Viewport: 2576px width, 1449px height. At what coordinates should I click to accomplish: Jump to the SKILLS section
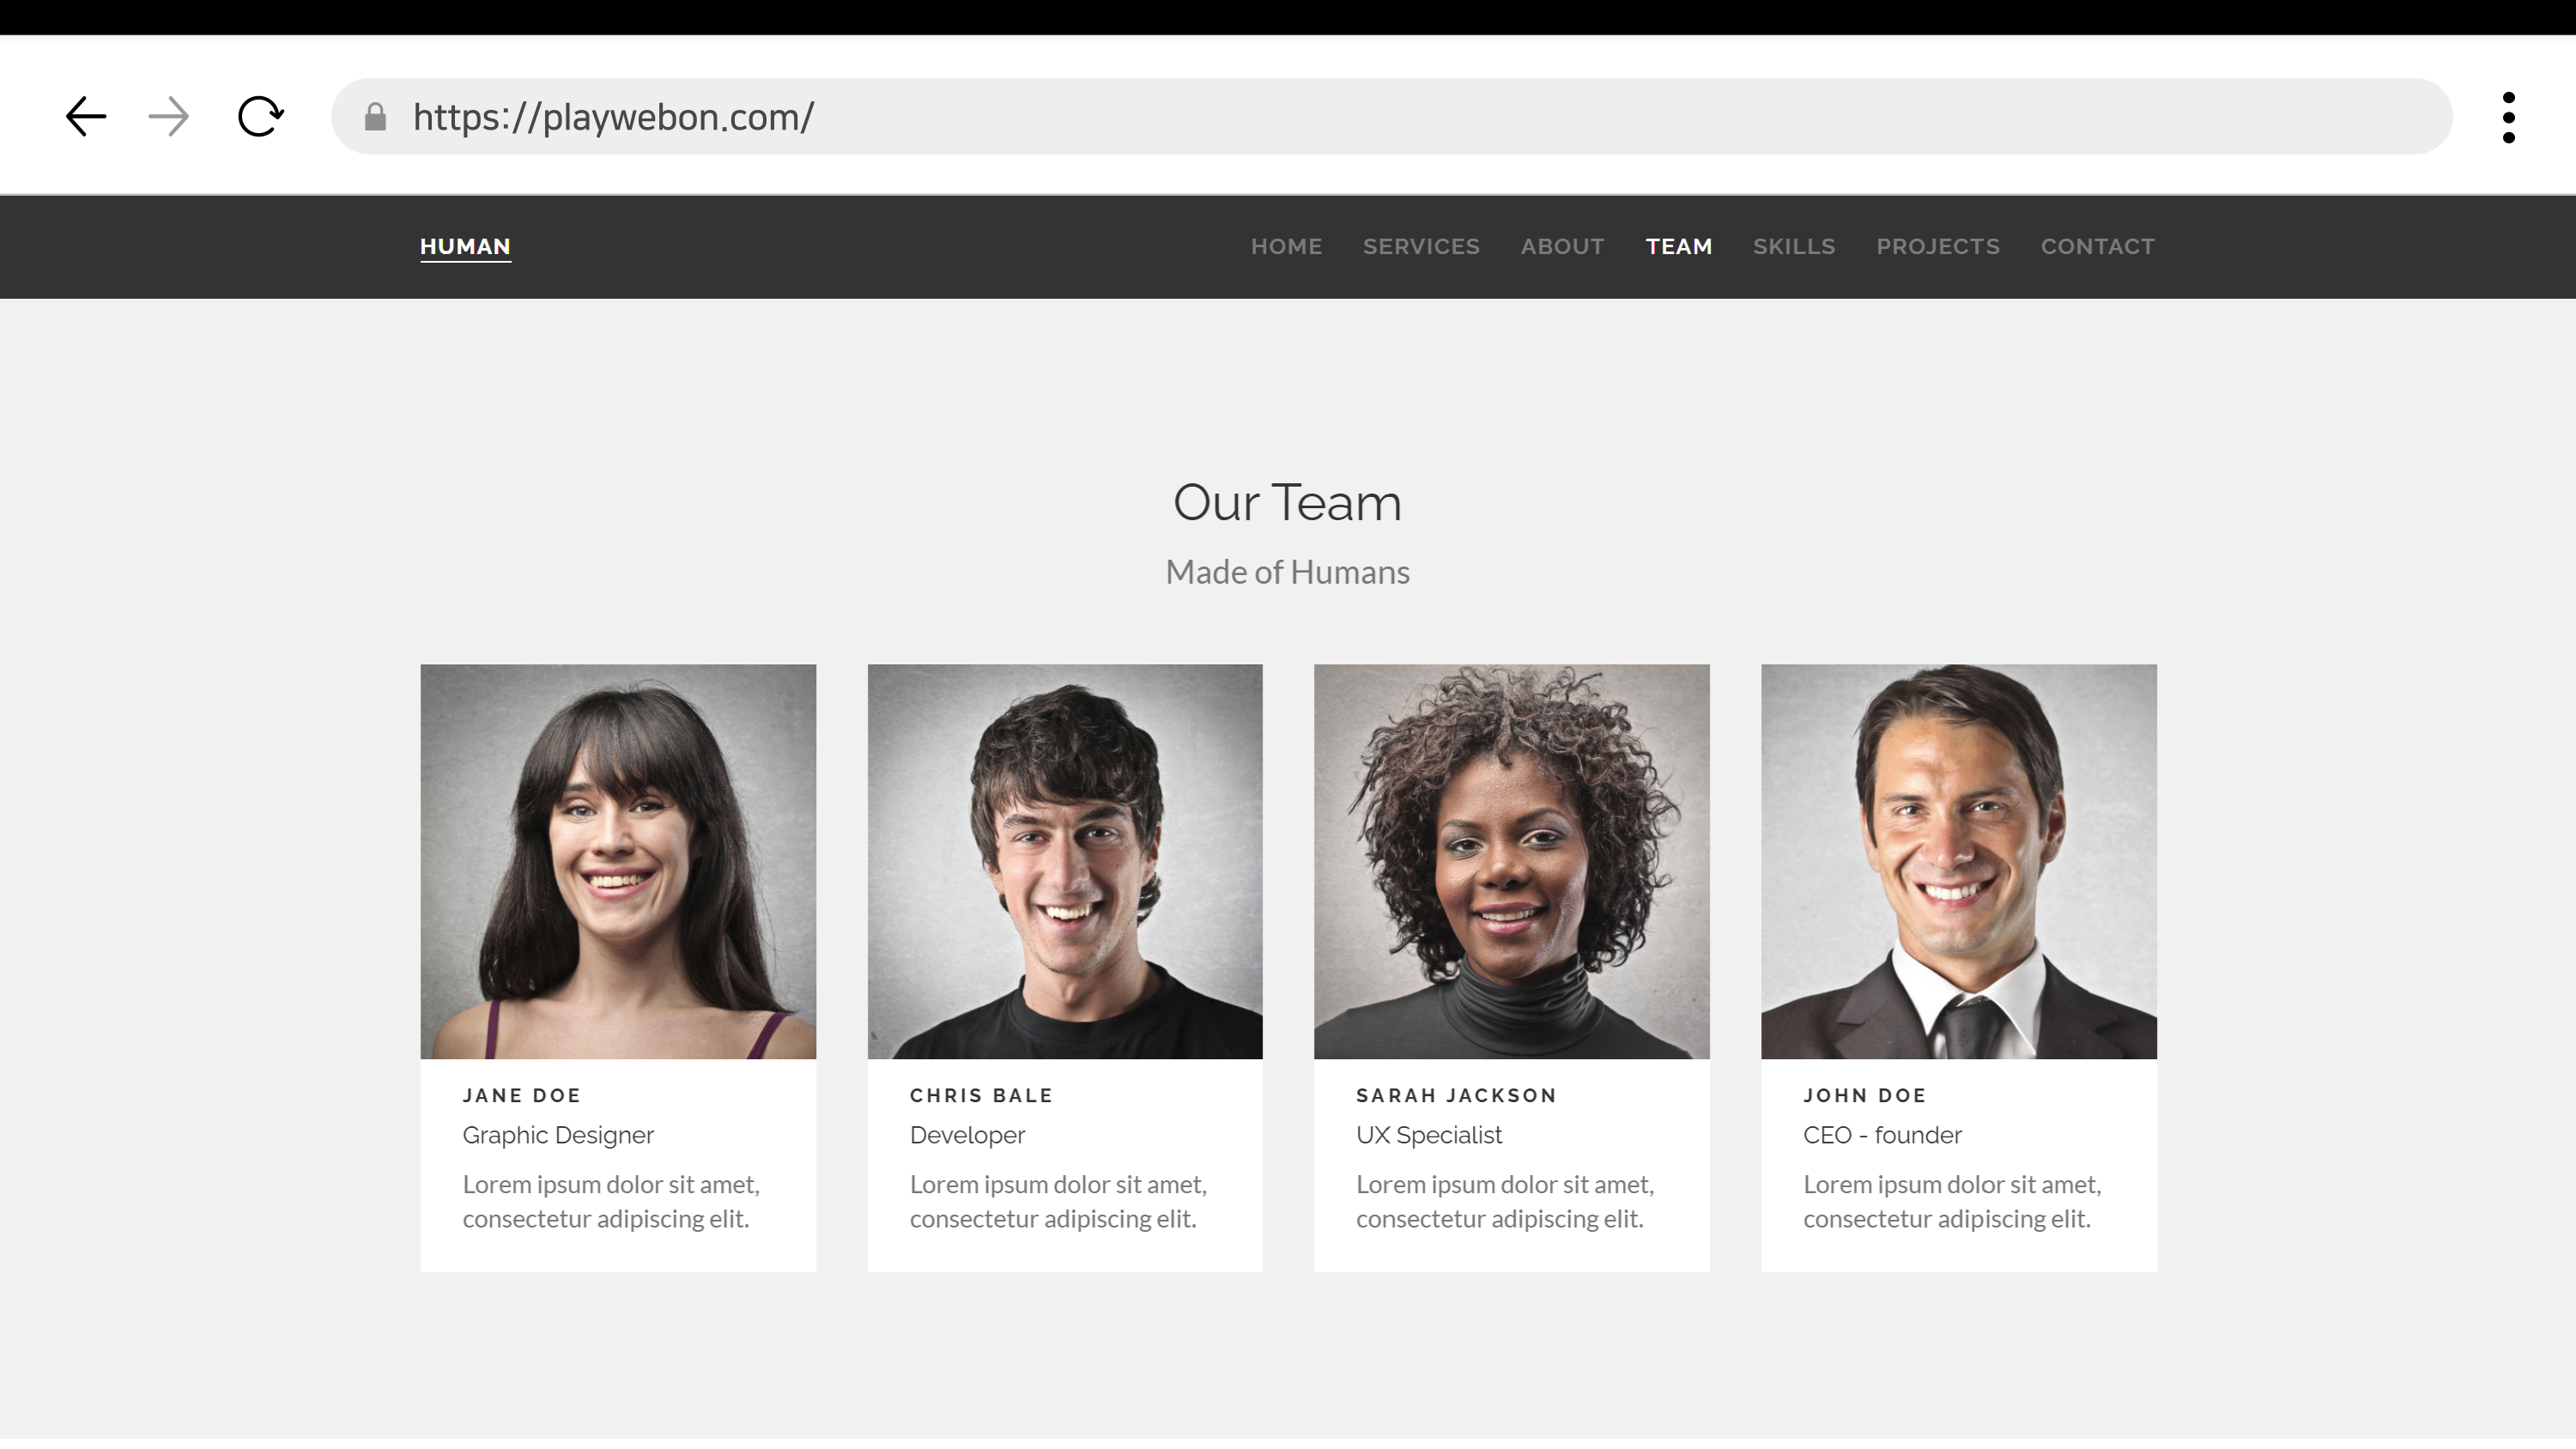coord(1794,246)
